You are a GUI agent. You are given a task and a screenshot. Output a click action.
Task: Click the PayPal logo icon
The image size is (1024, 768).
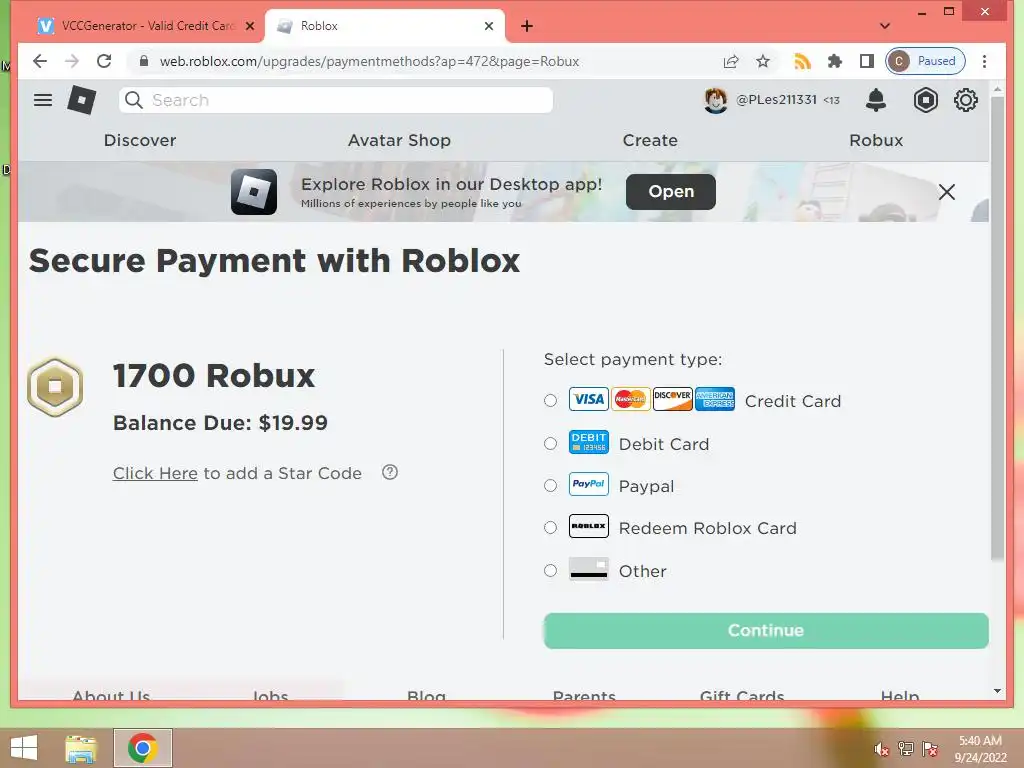click(588, 484)
